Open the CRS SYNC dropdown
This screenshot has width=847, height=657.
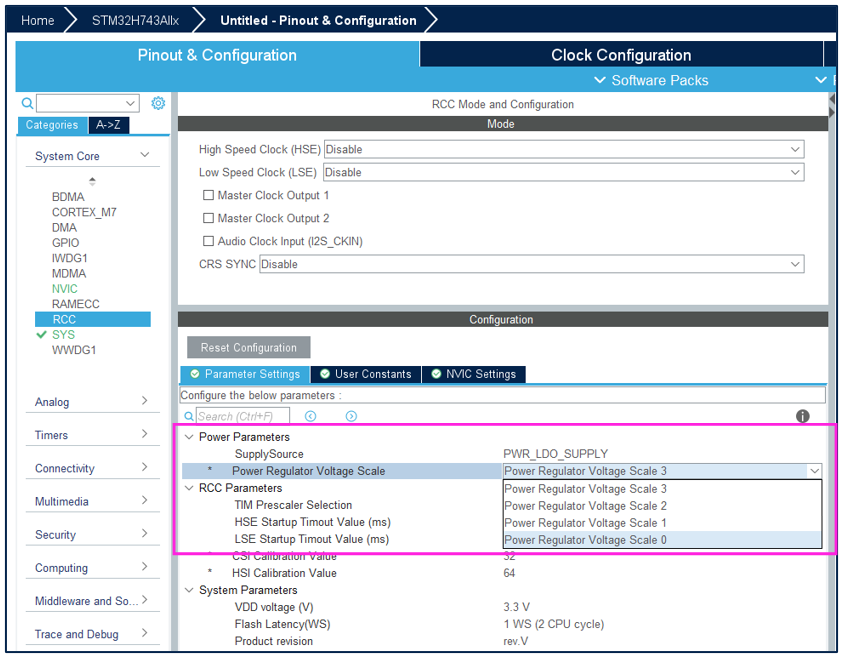point(532,264)
